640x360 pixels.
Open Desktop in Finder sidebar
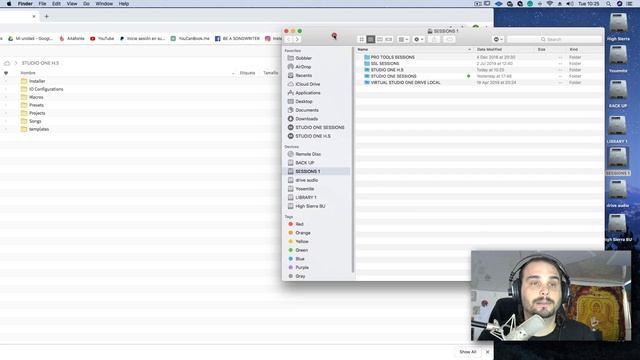[303, 101]
